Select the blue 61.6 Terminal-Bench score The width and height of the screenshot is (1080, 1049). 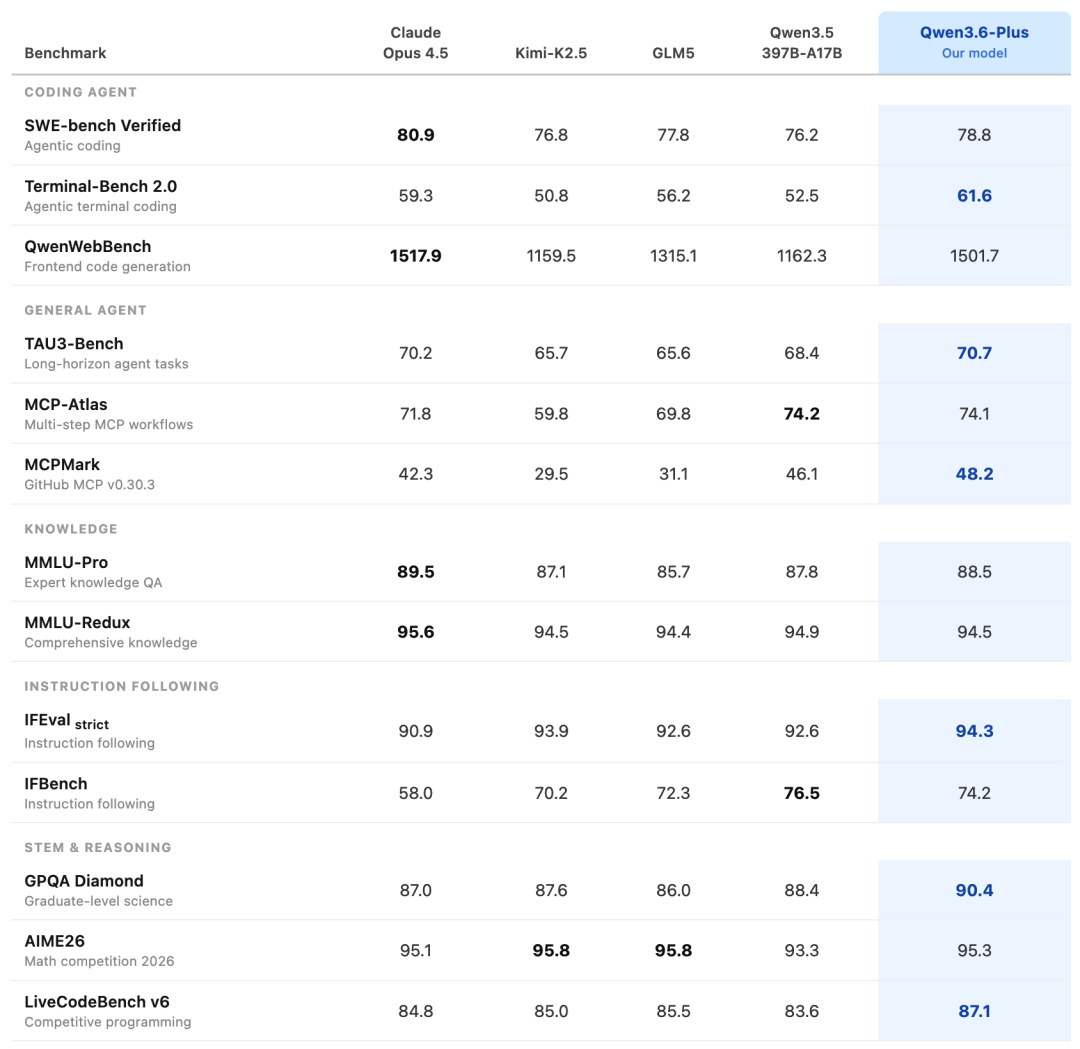[x=974, y=196]
